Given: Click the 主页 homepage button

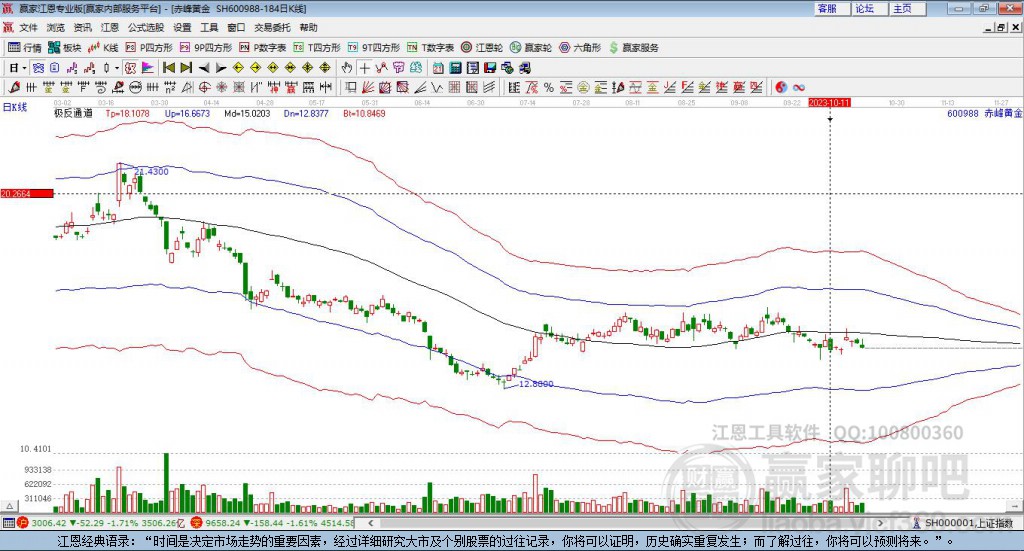Looking at the screenshot, I should click(x=908, y=8).
